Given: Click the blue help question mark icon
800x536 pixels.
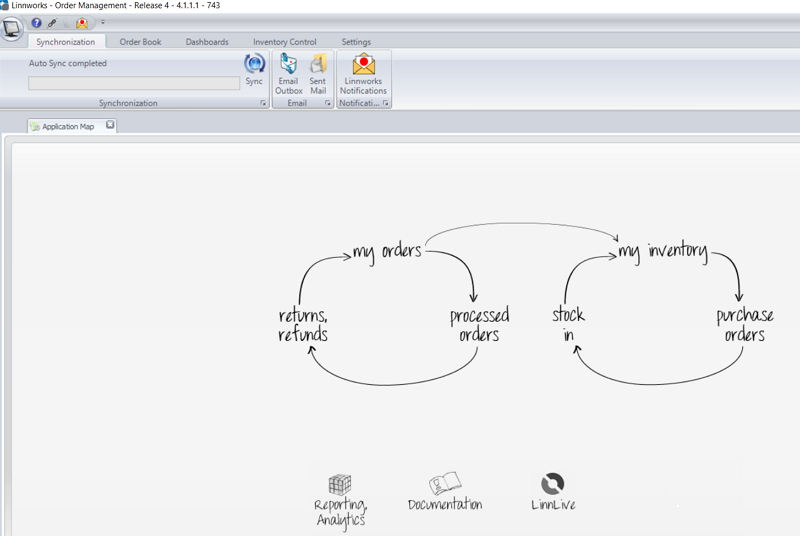Looking at the screenshot, I should [x=36, y=22].
